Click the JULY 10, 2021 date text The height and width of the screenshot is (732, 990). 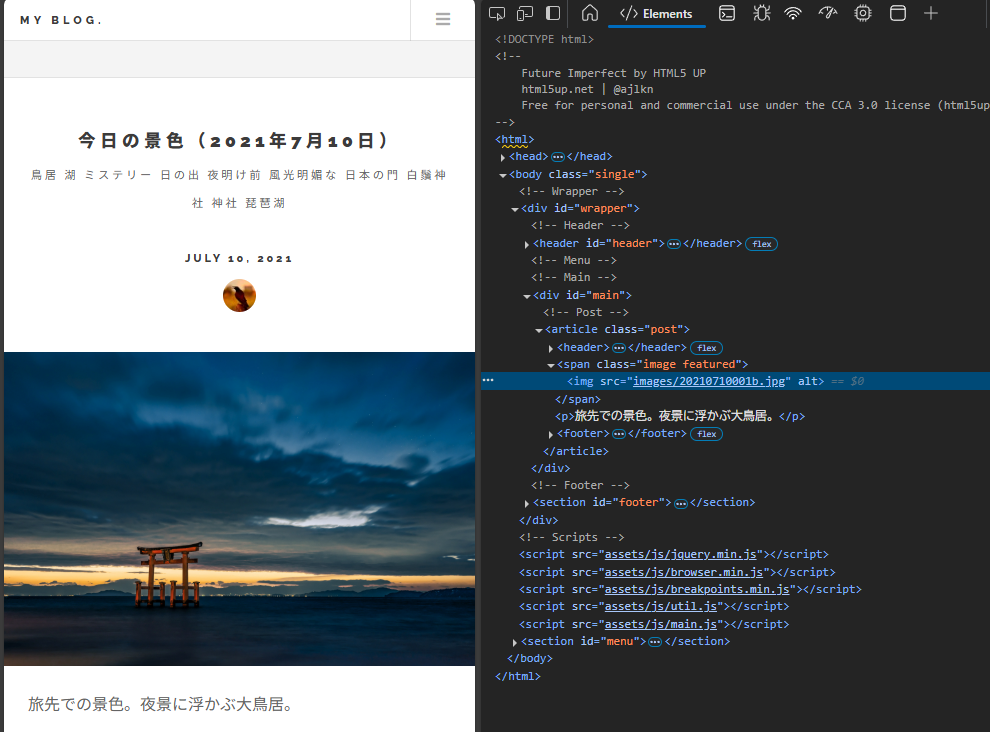coord(239,258)
